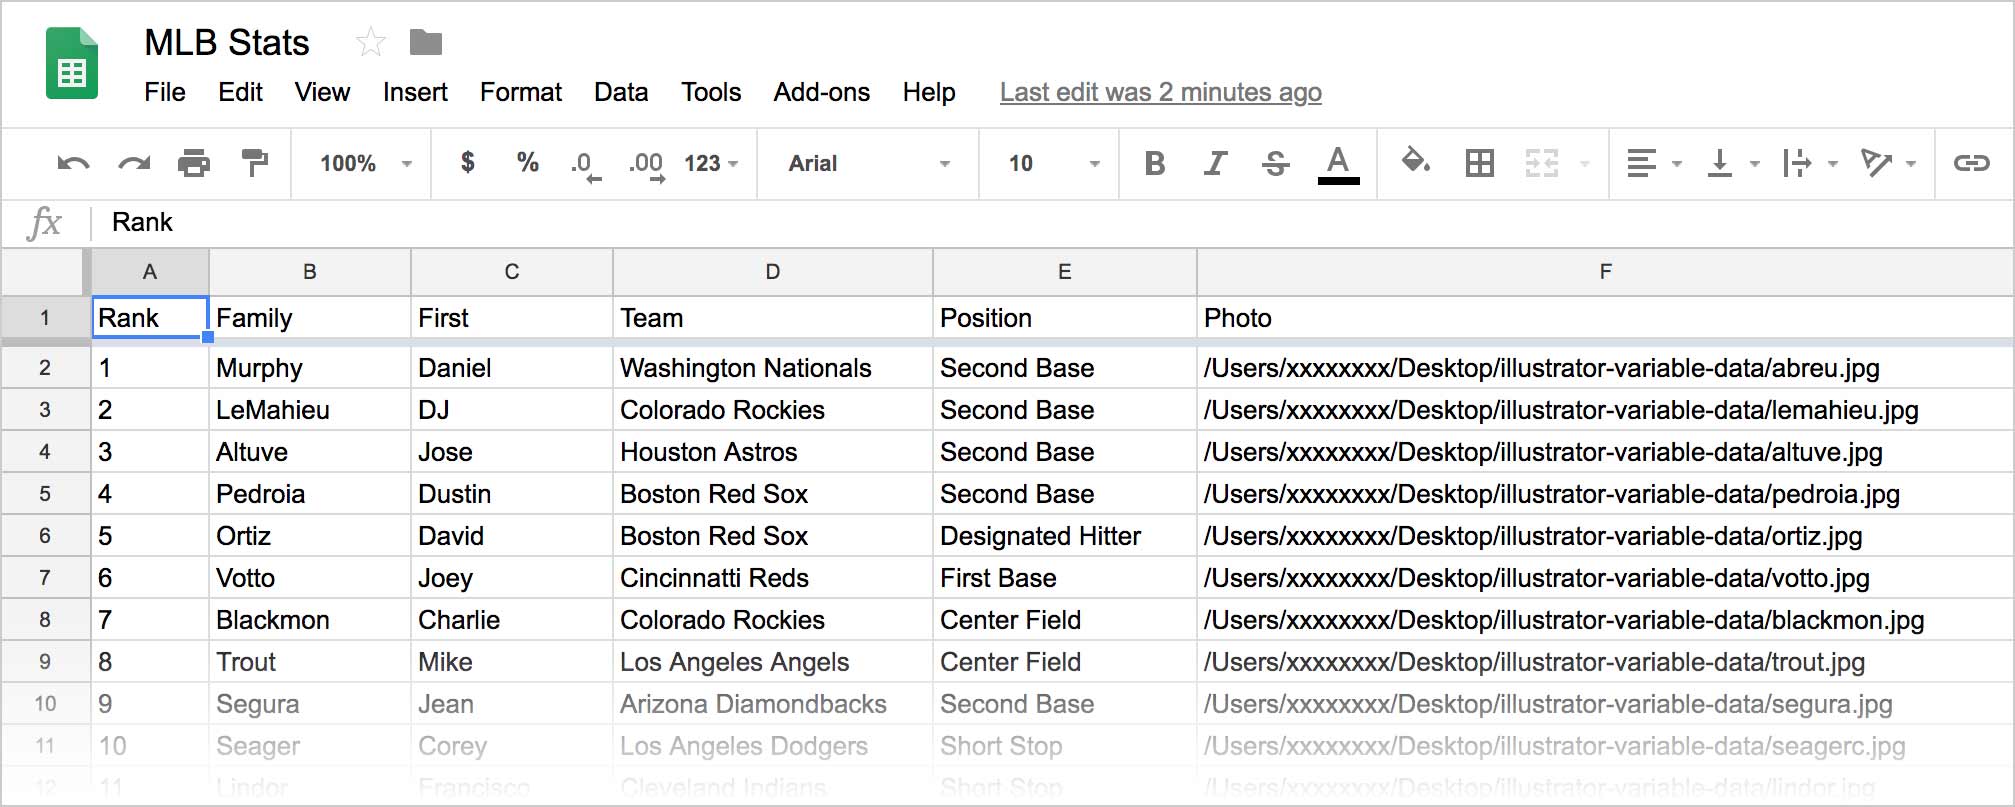Select column F header
Screen dimensions: 2015x807
point(1605,271)
